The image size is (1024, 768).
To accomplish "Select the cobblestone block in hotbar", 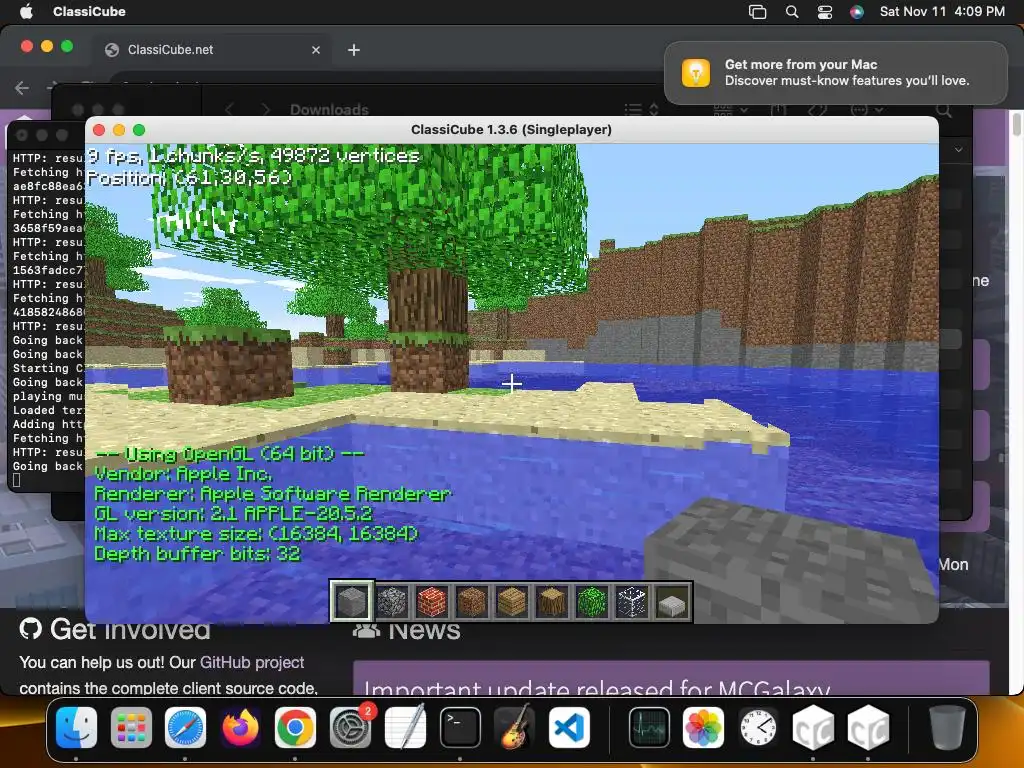I will [392, 601].
